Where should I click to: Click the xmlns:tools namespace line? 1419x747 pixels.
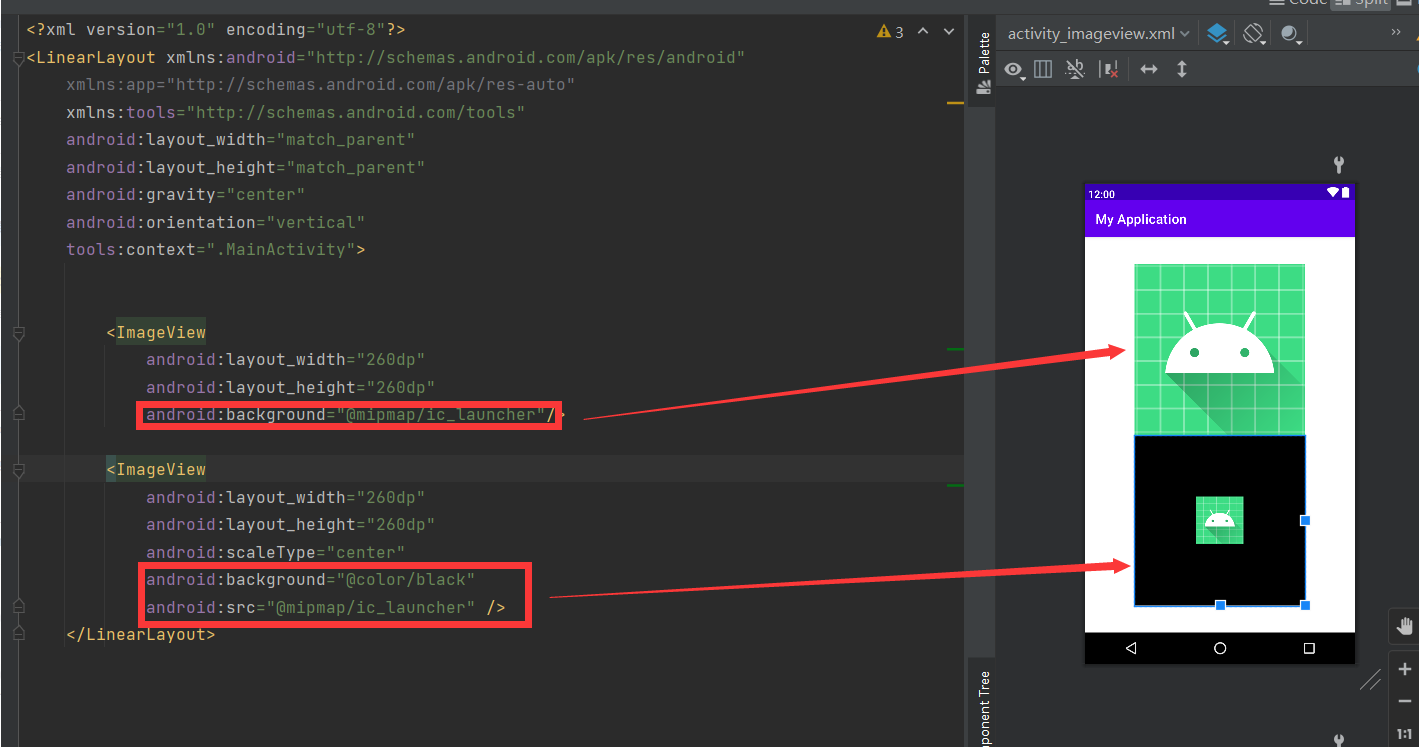pyautogui.click(x=296, y=112)
